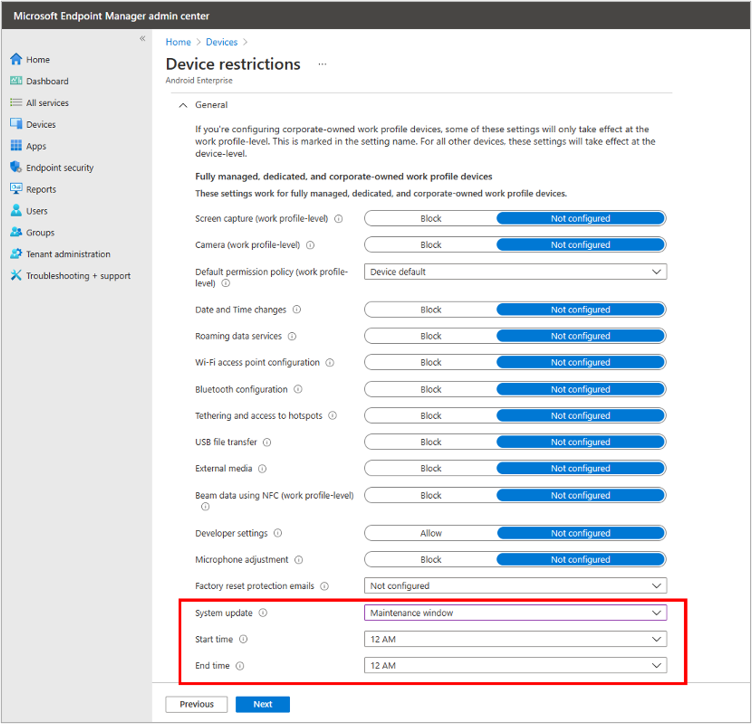The image size is (752, 724).
Task: Show info for Bluetooth configuration
Action: 298,389
